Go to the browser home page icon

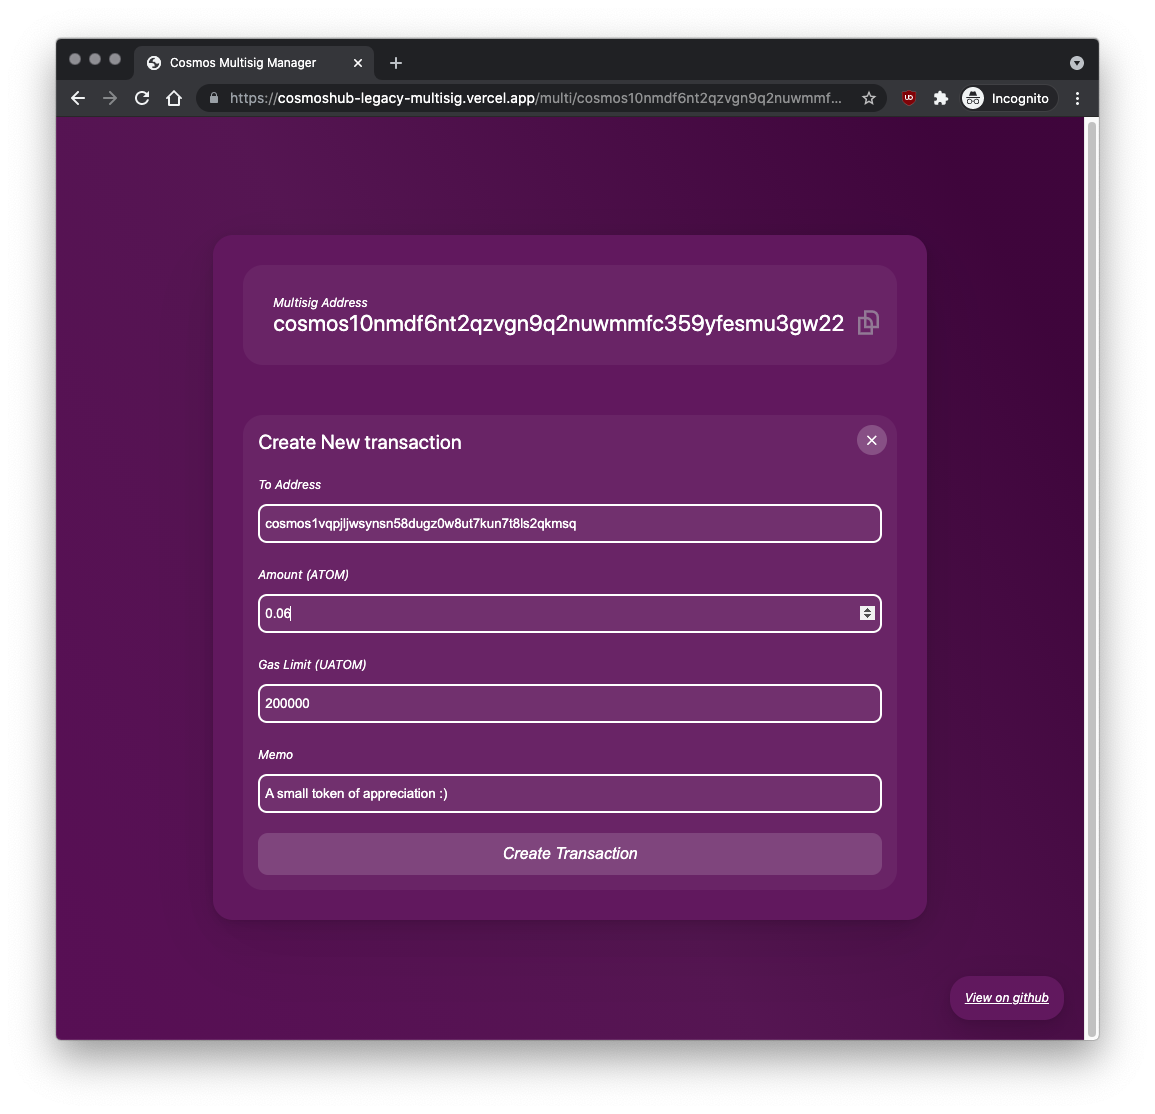tap(174, 98)
